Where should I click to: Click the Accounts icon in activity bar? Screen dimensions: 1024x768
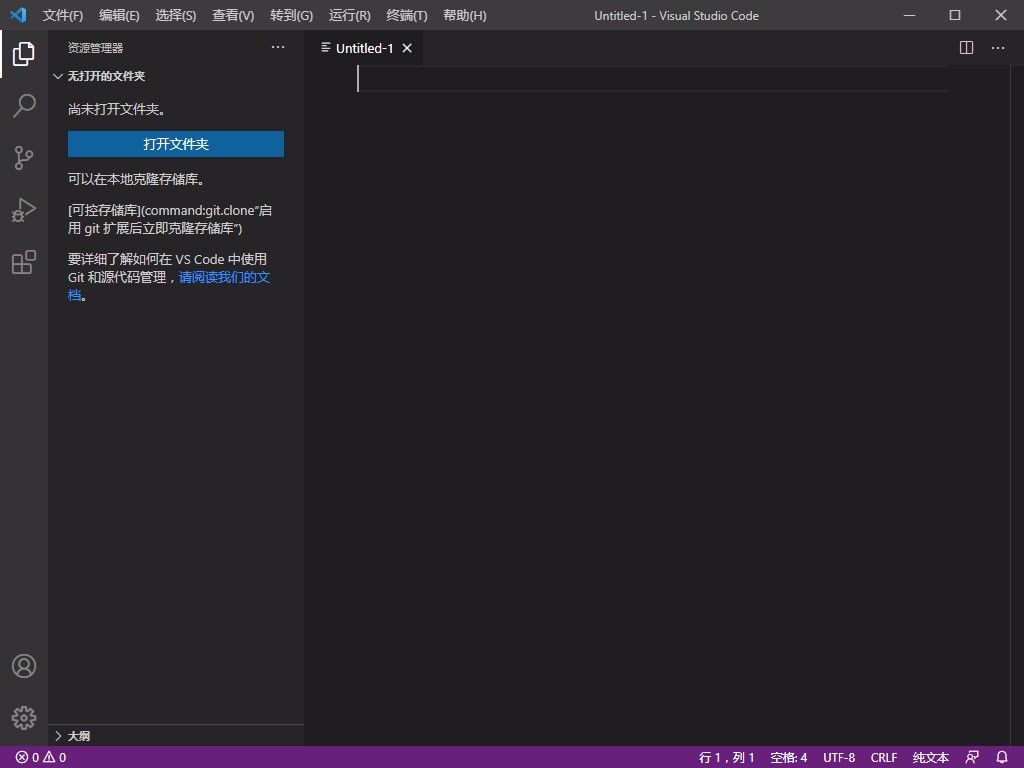tap(23, 665)
